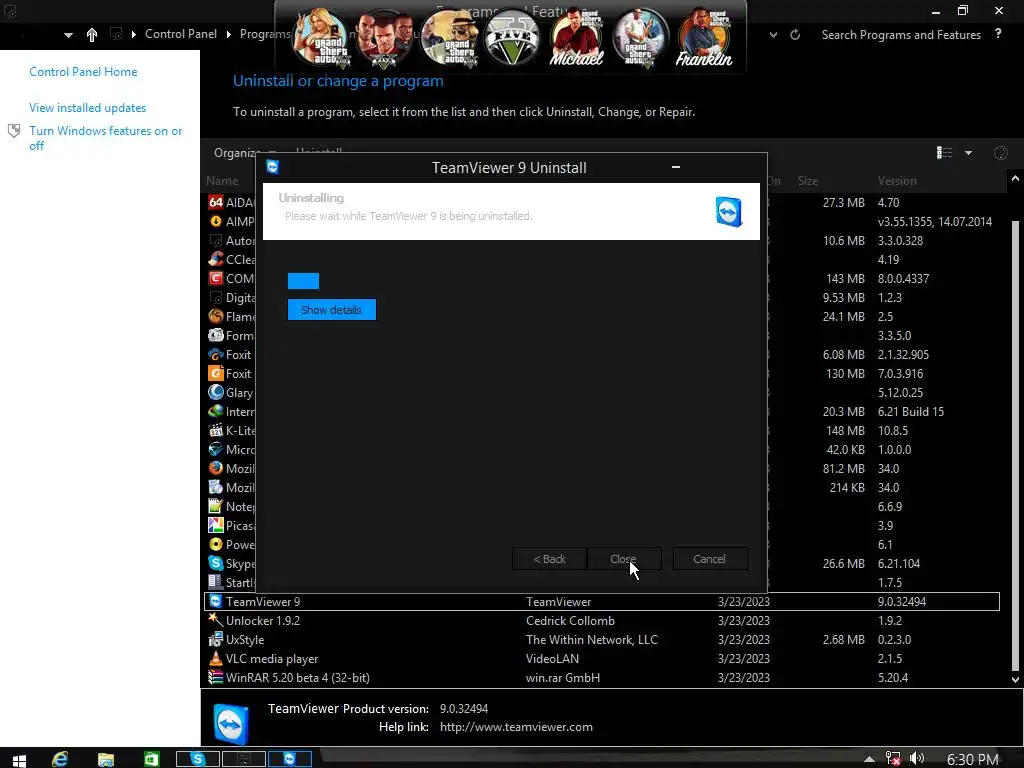Select 'The Within Network, LLC' cell
The image size is (1024, 768).
pyautogui.click(x=592, y=639)
